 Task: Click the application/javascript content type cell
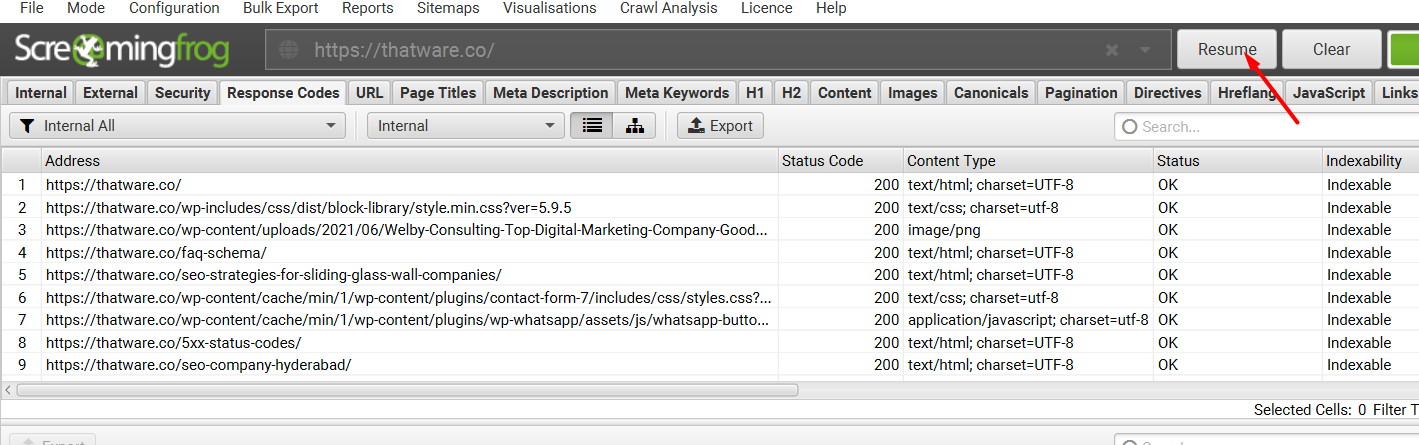click(x=1028, y=320)
